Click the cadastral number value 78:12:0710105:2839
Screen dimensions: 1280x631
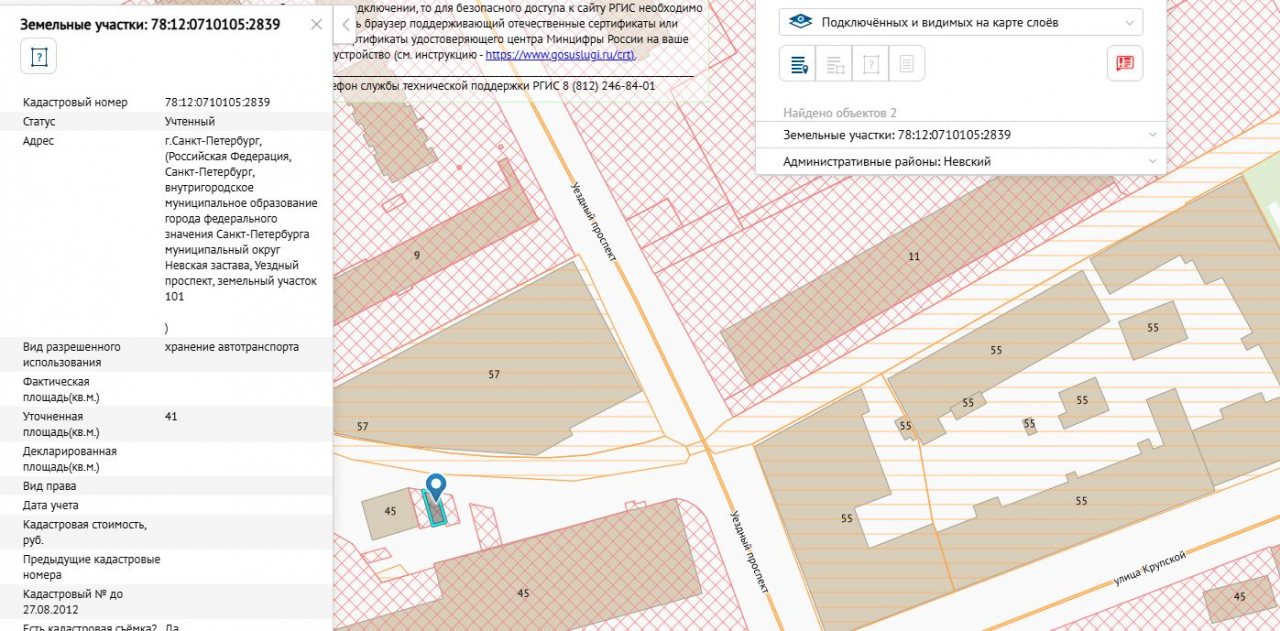217,102
